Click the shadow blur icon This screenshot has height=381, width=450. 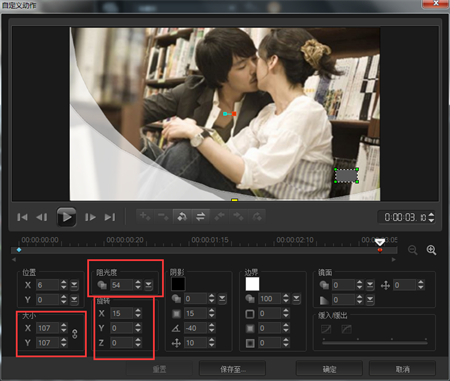click(x=176, y=313)
